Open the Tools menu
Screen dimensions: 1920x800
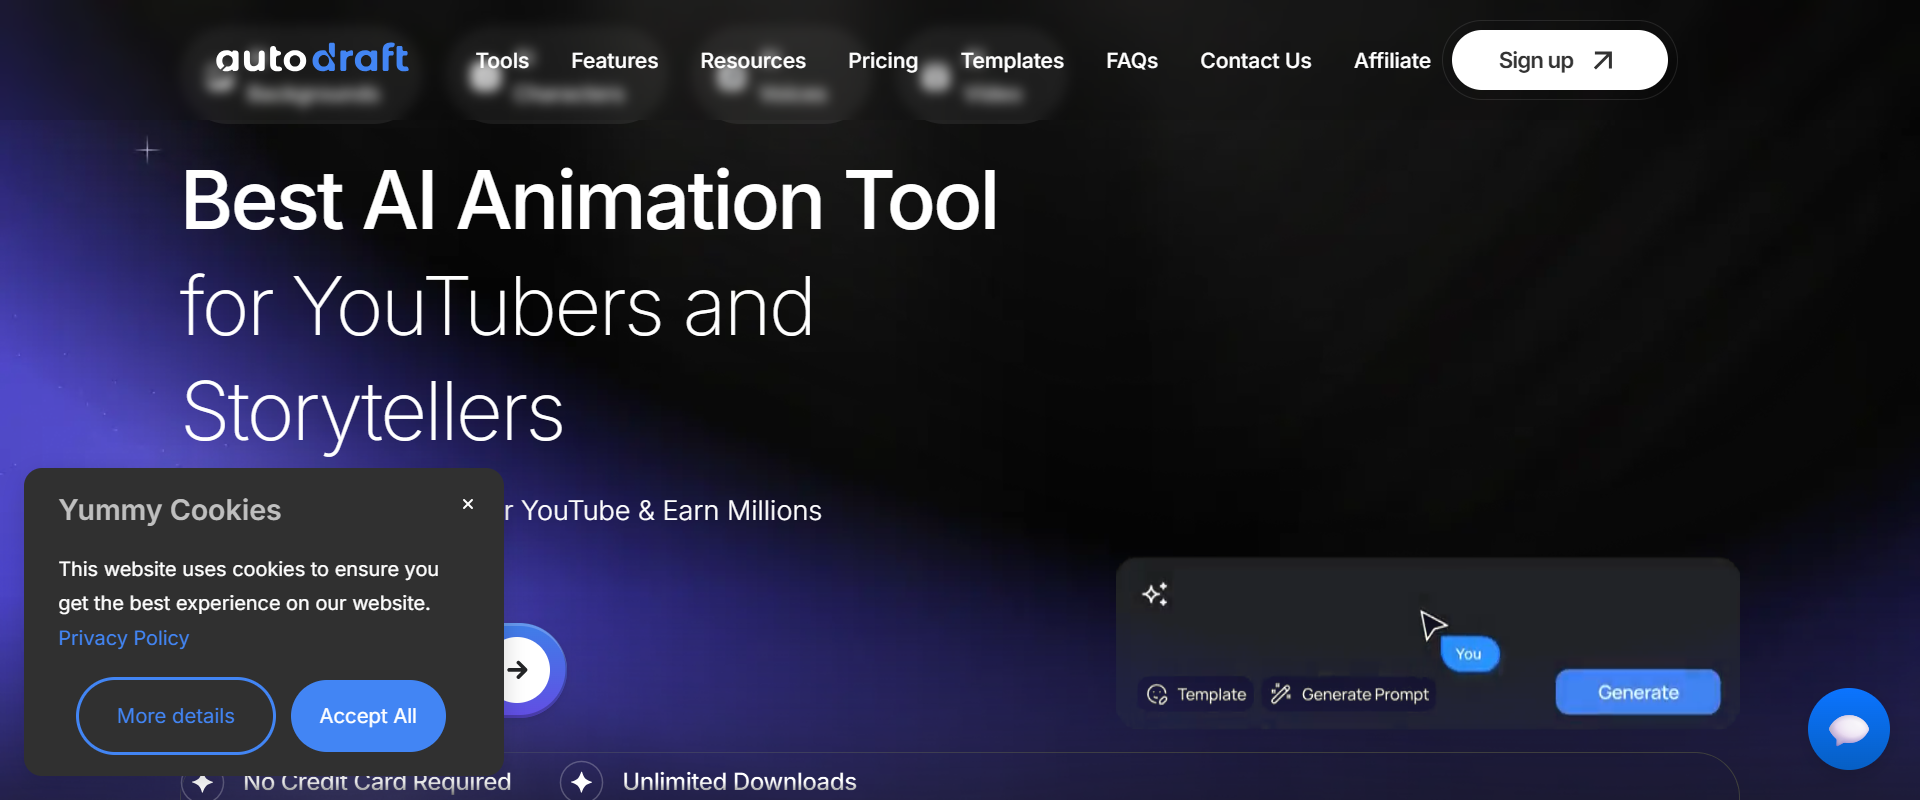click(x=502, y=61)
